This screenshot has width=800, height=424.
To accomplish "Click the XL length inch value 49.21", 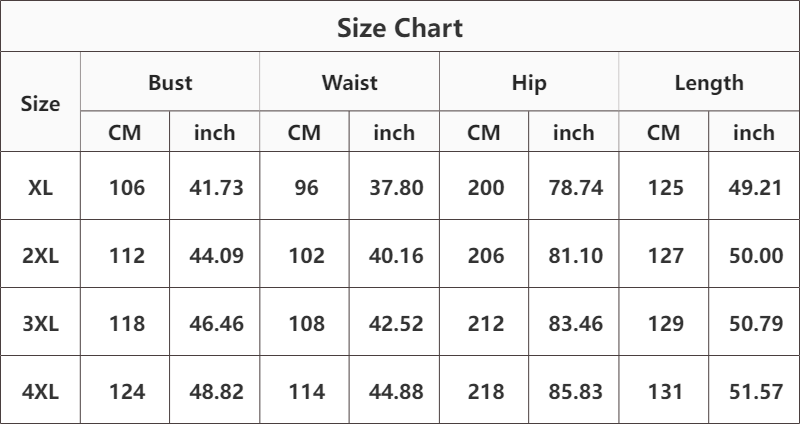I will 755,188.
